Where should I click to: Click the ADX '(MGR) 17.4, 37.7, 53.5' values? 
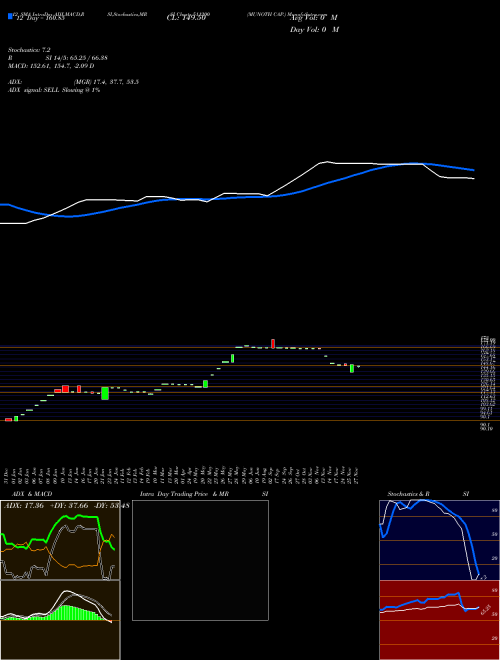click(x=106, y=82)
